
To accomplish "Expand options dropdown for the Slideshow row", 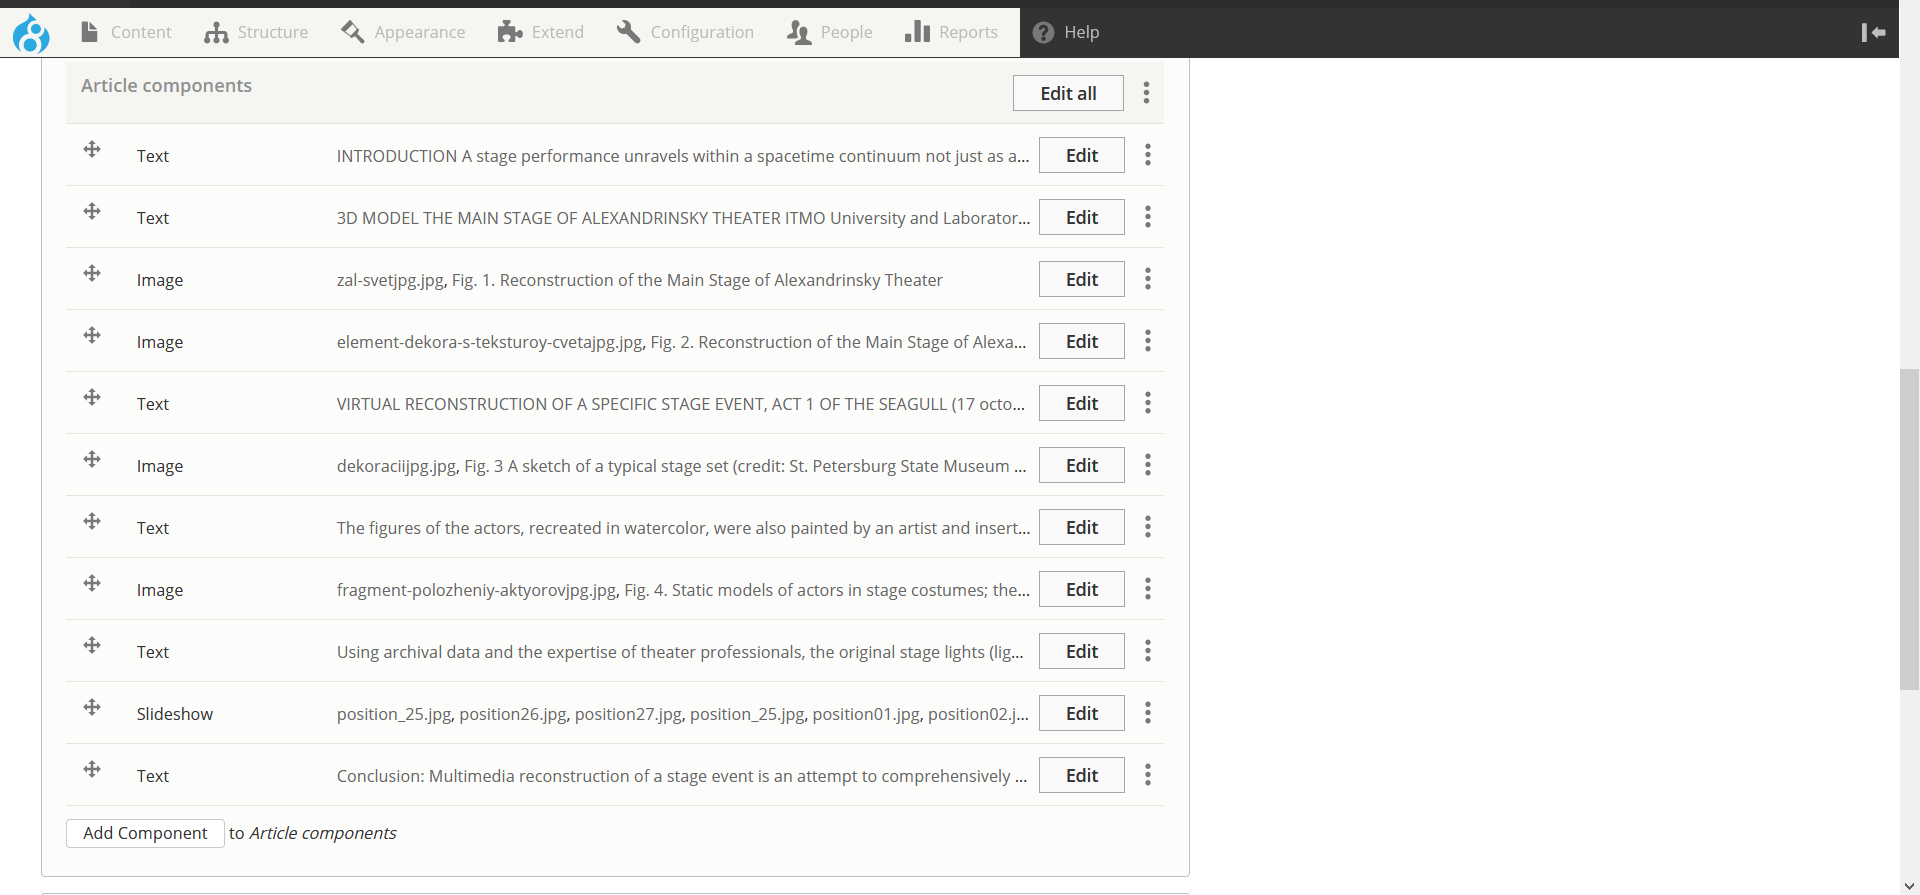I will coord(1147,713).
